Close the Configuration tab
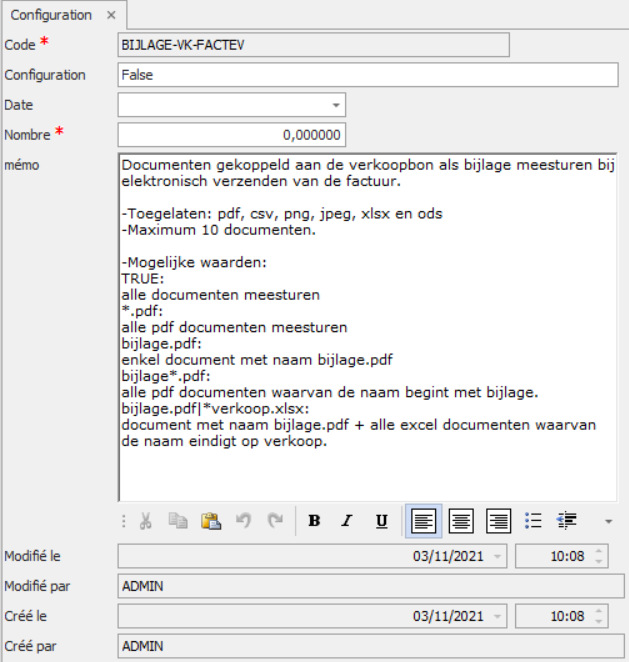Viewport: 629px width, 662px height. [x=111, y=15]
